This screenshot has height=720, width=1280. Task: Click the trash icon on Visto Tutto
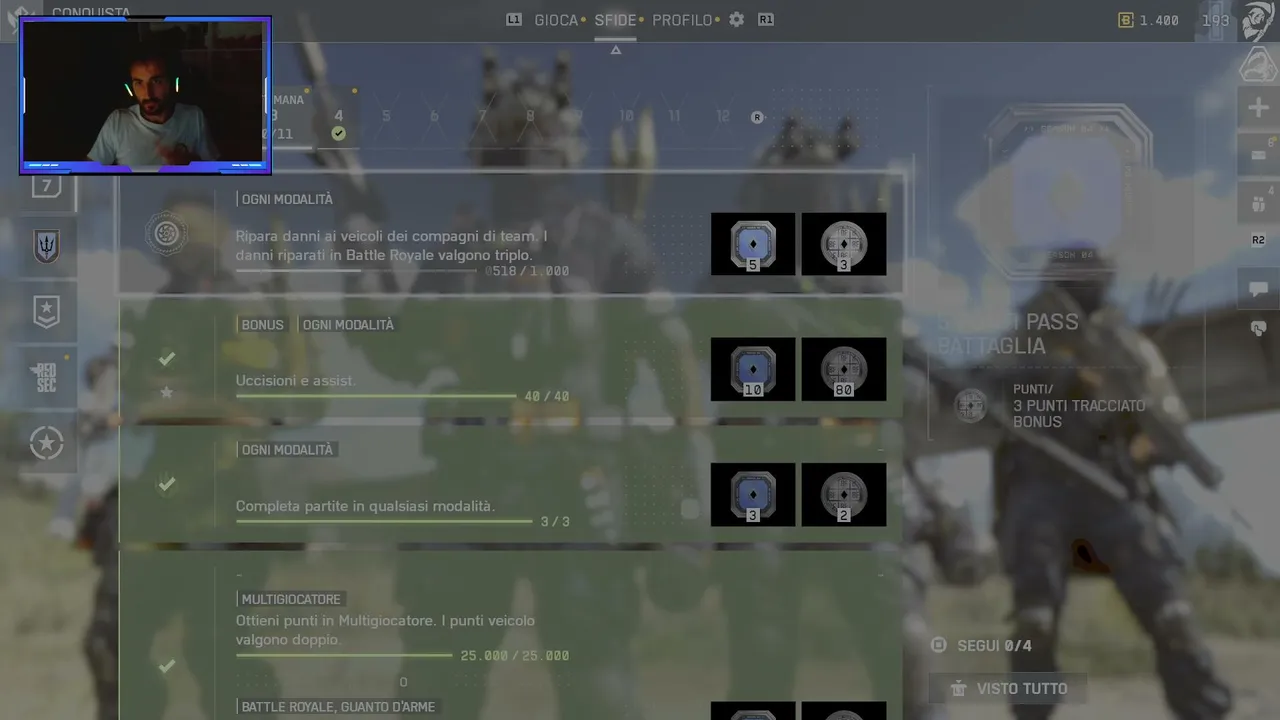[x=958, y=688]
